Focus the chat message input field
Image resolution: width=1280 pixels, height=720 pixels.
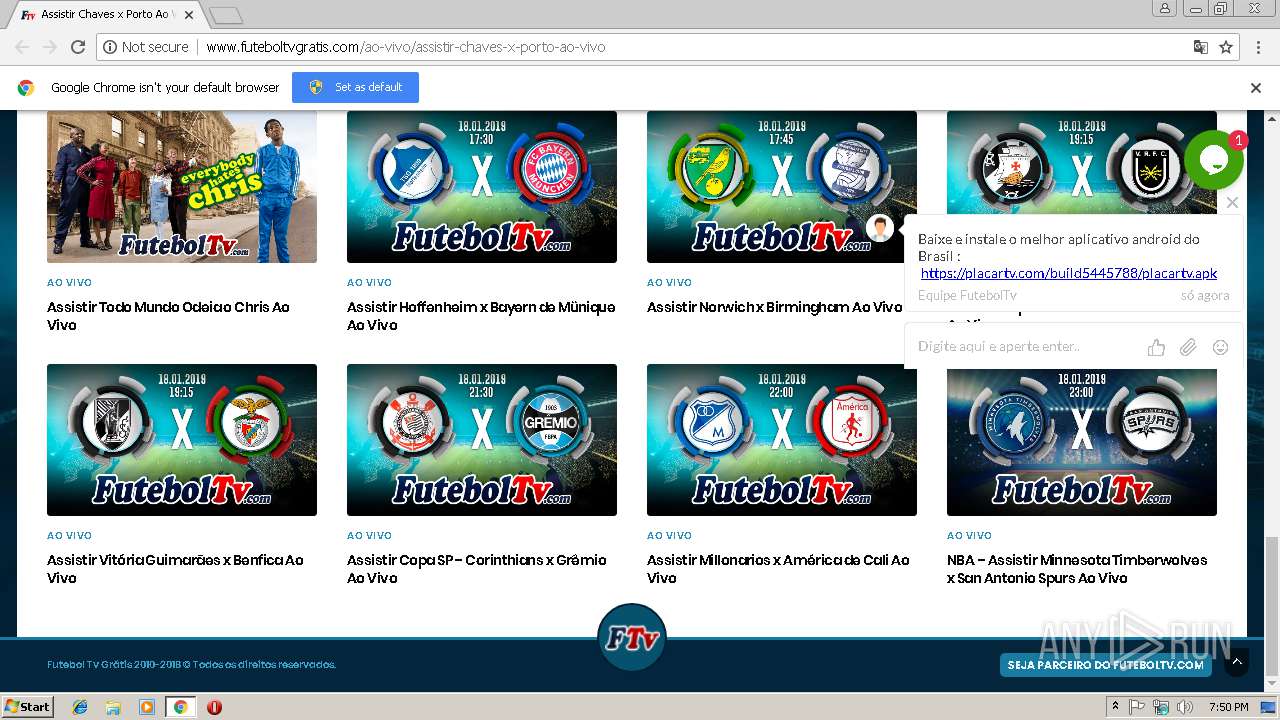tap(1025, 347)
